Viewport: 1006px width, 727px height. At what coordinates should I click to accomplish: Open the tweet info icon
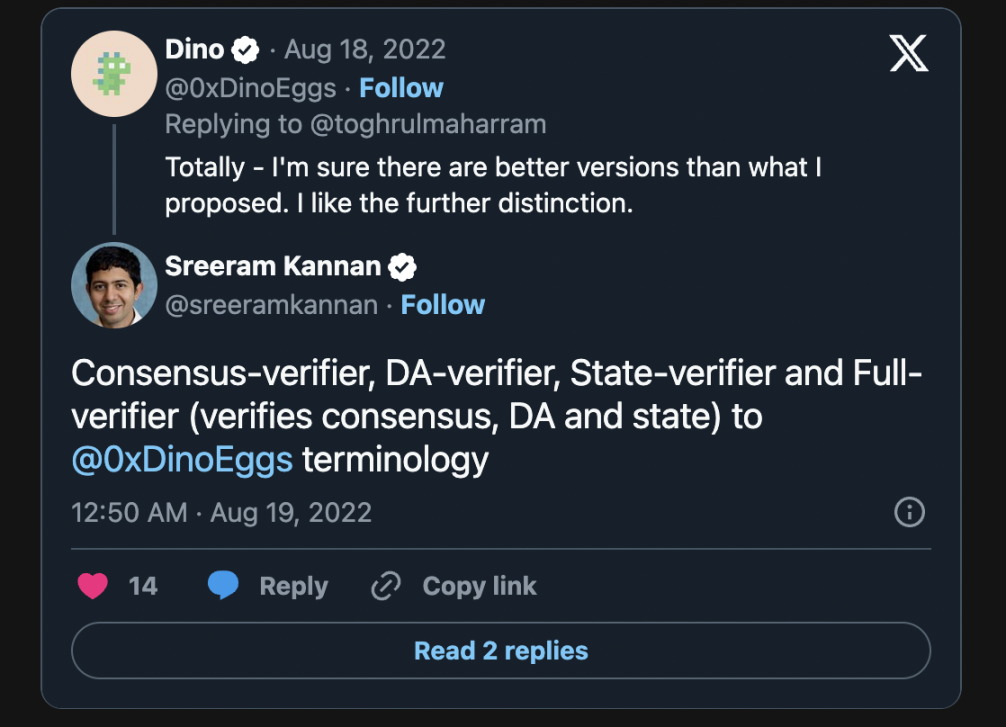pyautogui.click(x=908, y=513)
